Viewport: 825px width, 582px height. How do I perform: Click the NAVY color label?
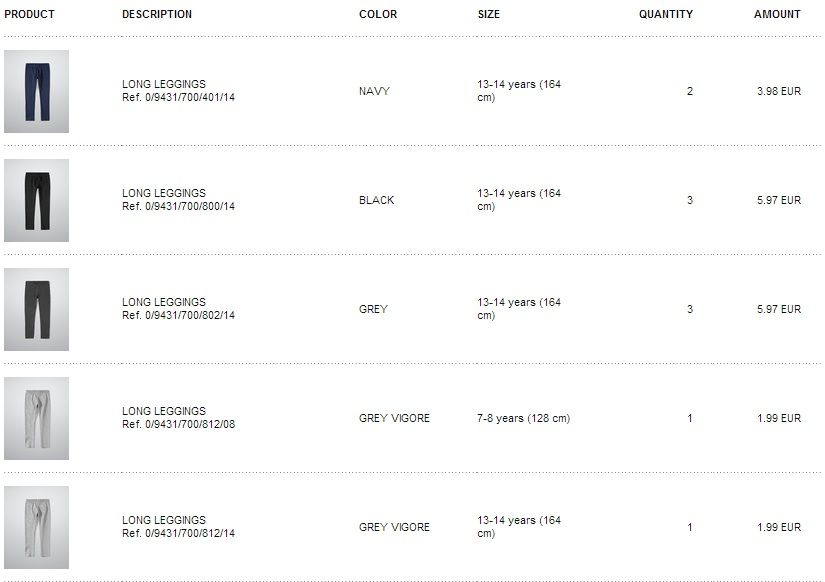[x=374, y=92]
